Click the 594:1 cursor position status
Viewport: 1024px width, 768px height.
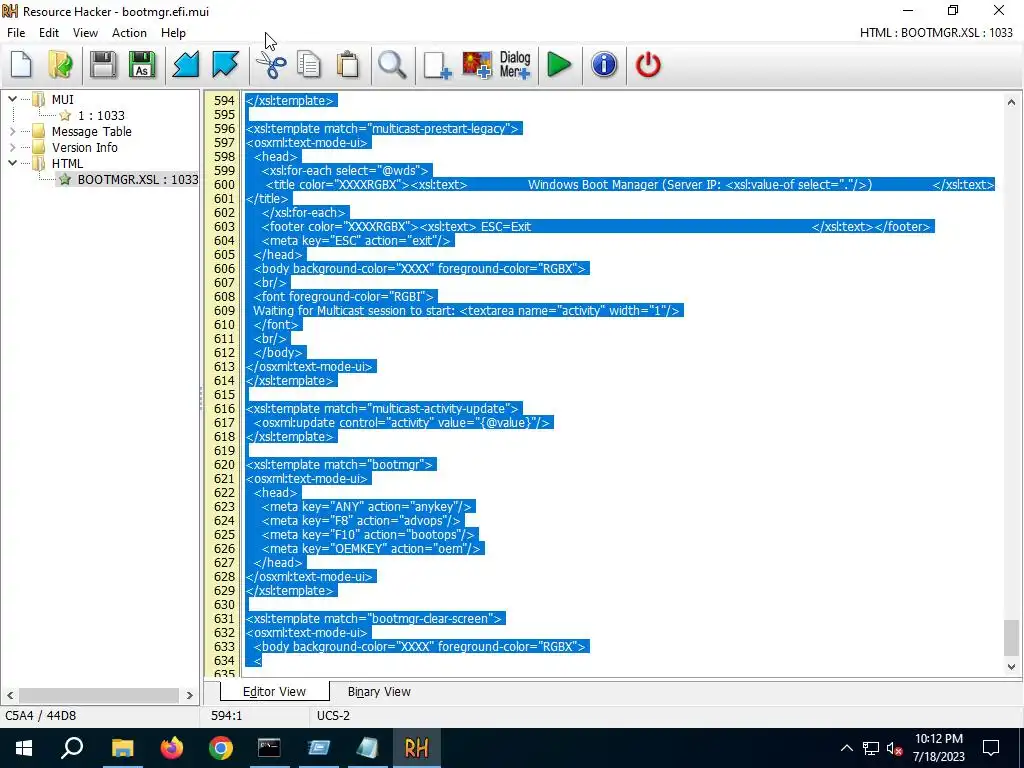226,716
